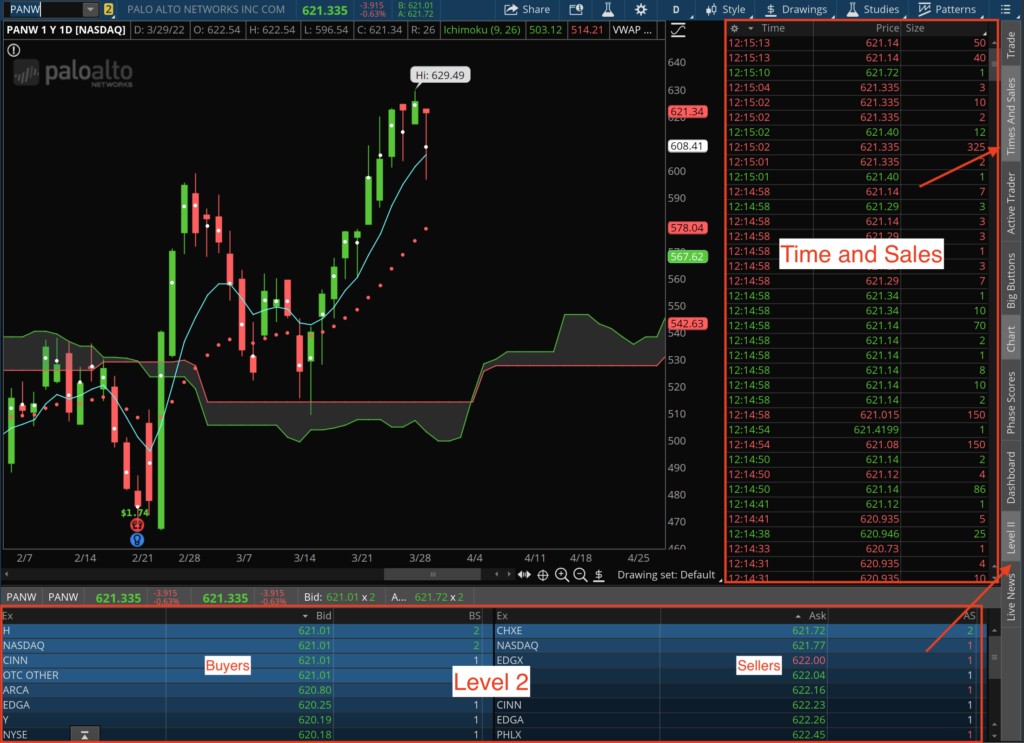
Task: Open the Drawings menu
Action: coord(796,9)
